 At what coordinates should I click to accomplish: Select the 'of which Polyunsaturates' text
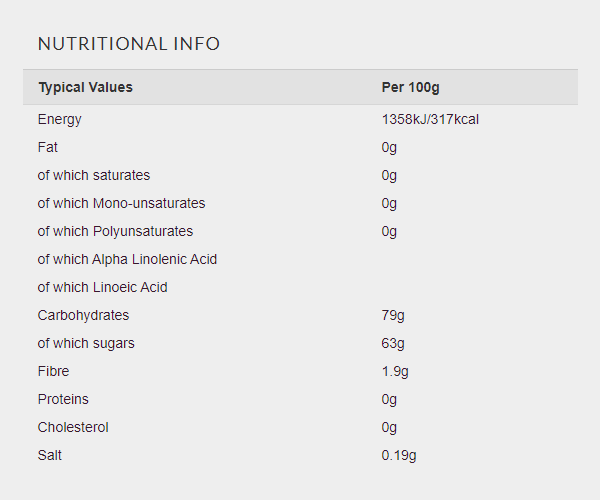point(115,231)
